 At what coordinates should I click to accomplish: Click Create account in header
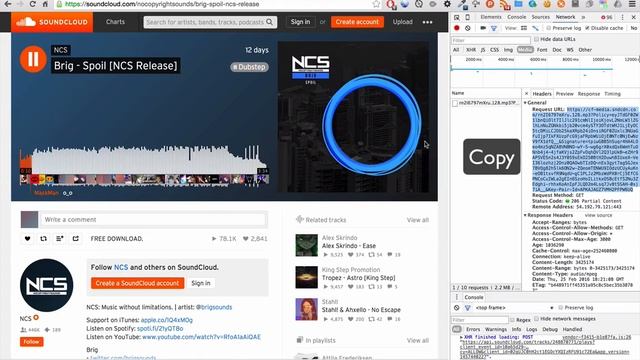click(357, 22)
